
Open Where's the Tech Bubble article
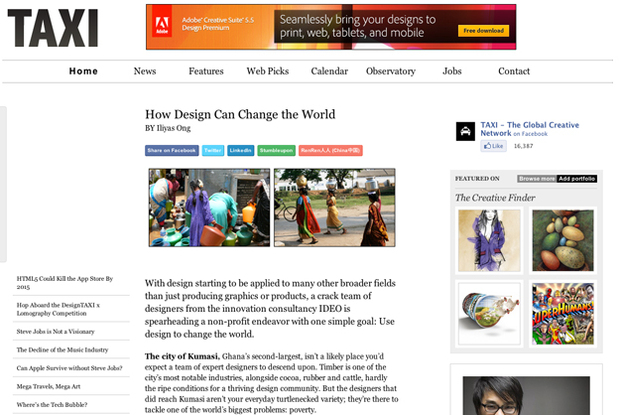click(x=52, y=404)
